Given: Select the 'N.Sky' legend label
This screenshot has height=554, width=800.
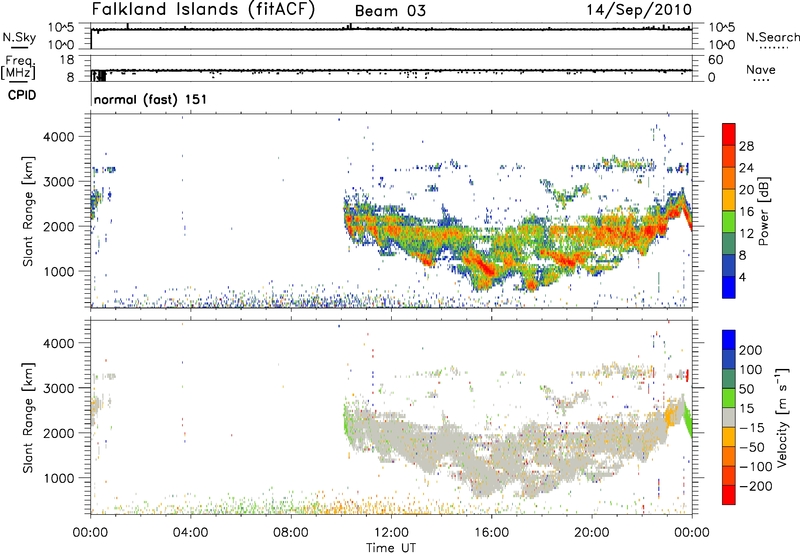Looking at the screenshot, I should [19, 37].
